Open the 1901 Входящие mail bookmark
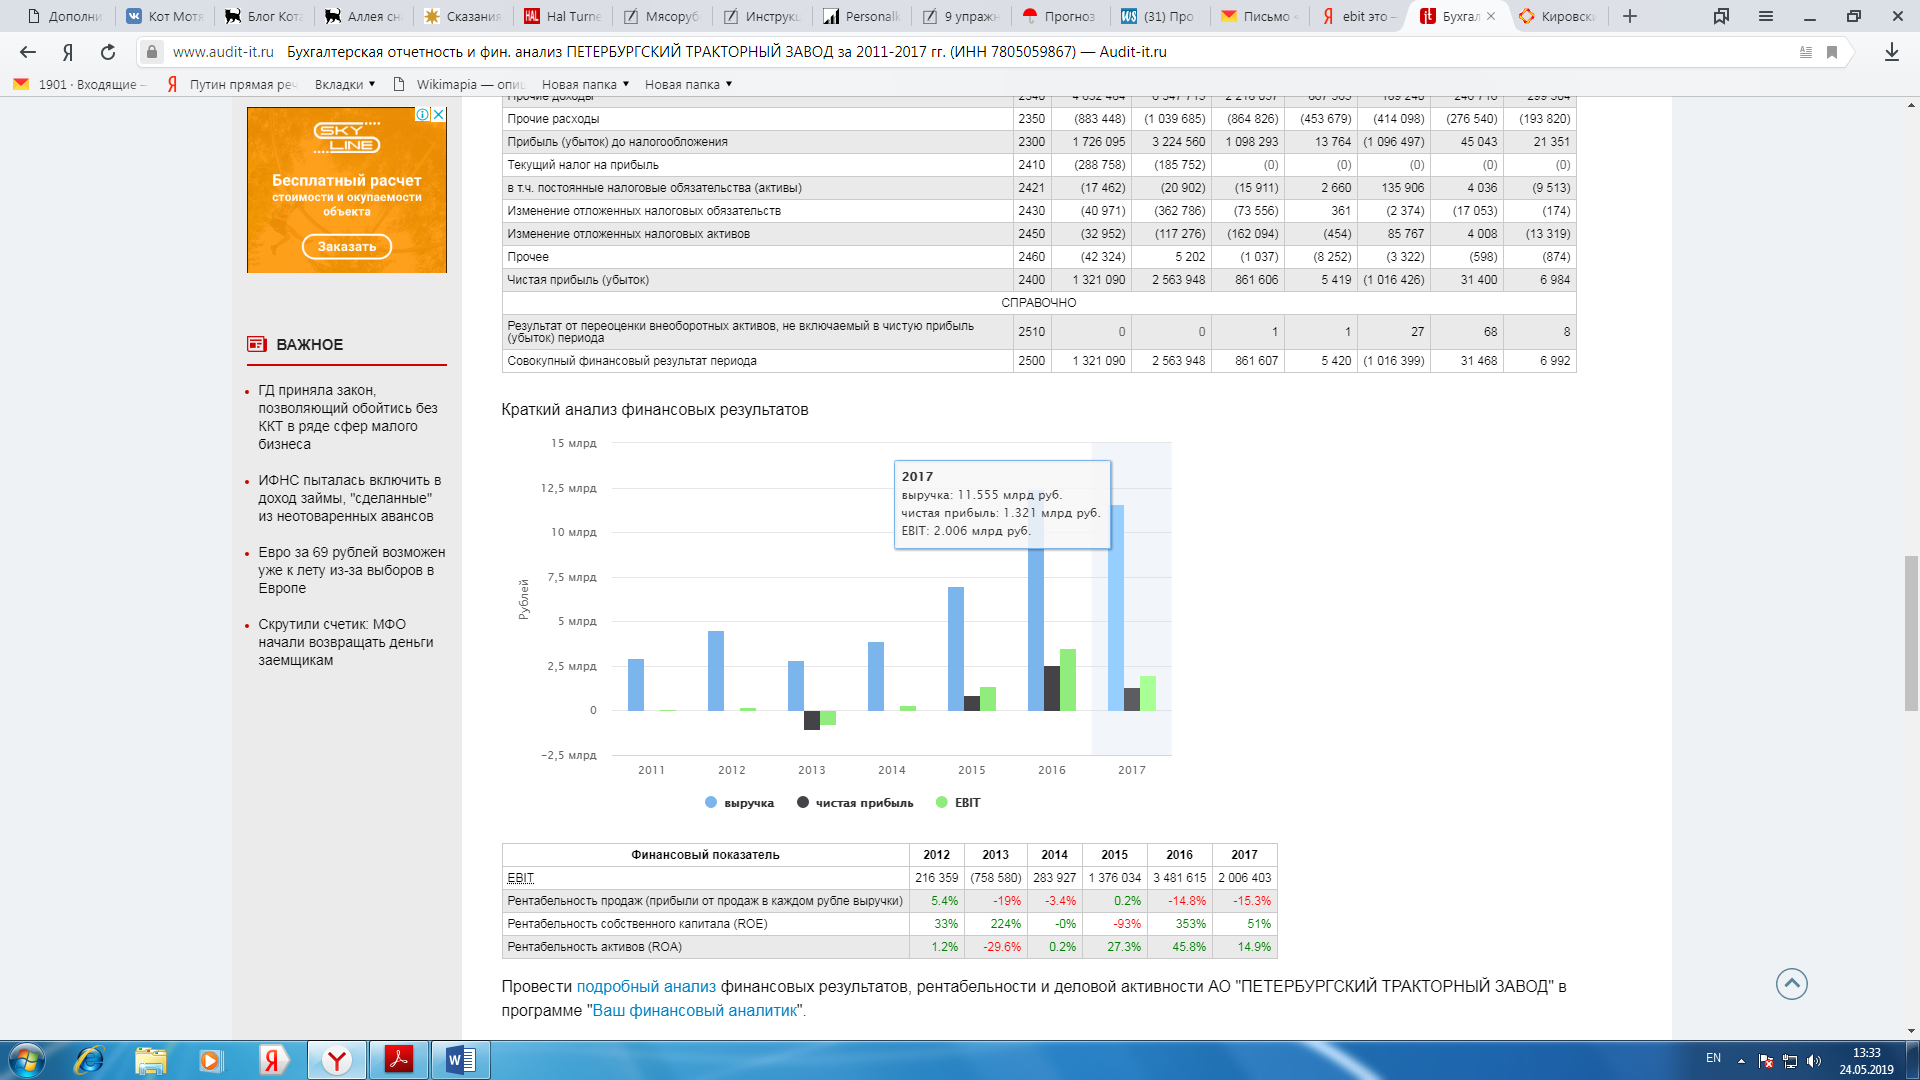The image size is (1920, 1080). tap(80, 84)
